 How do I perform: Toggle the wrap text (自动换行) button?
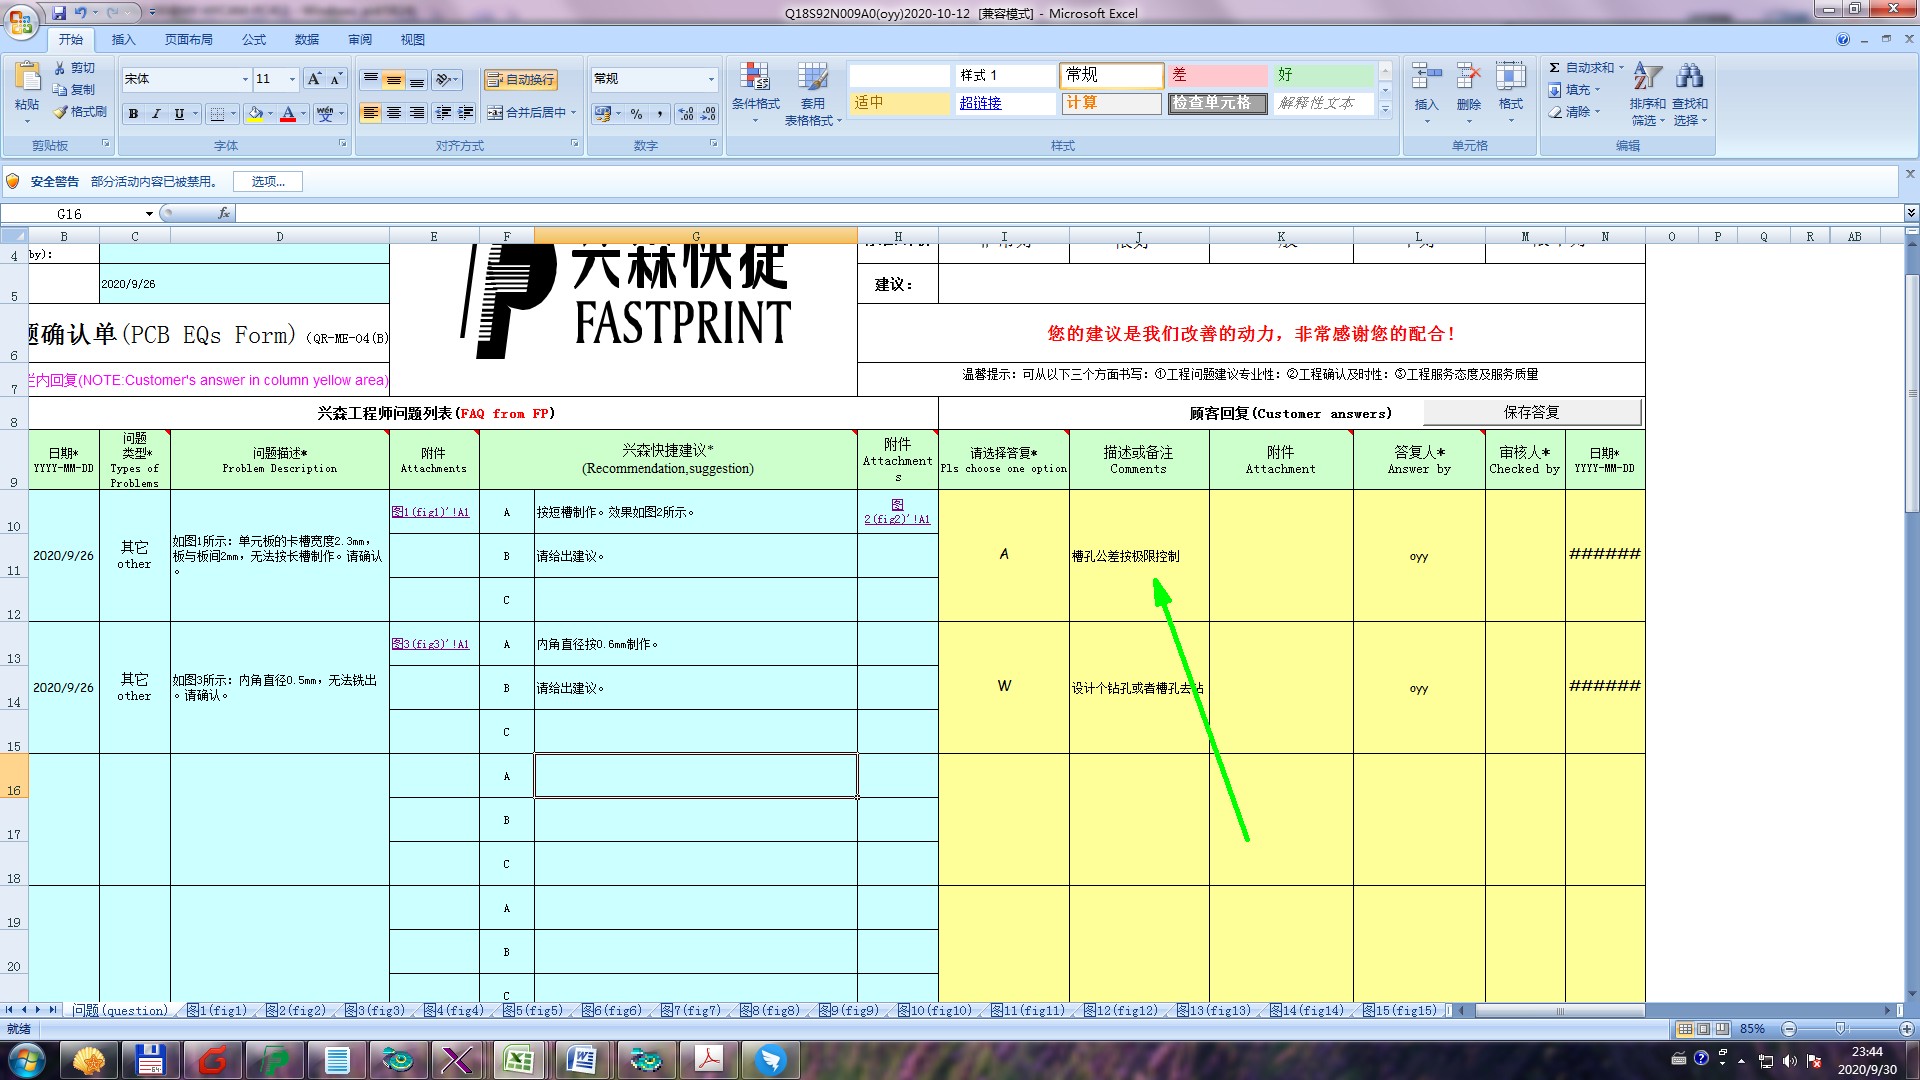pyautogui.click(x=521, y=80)
